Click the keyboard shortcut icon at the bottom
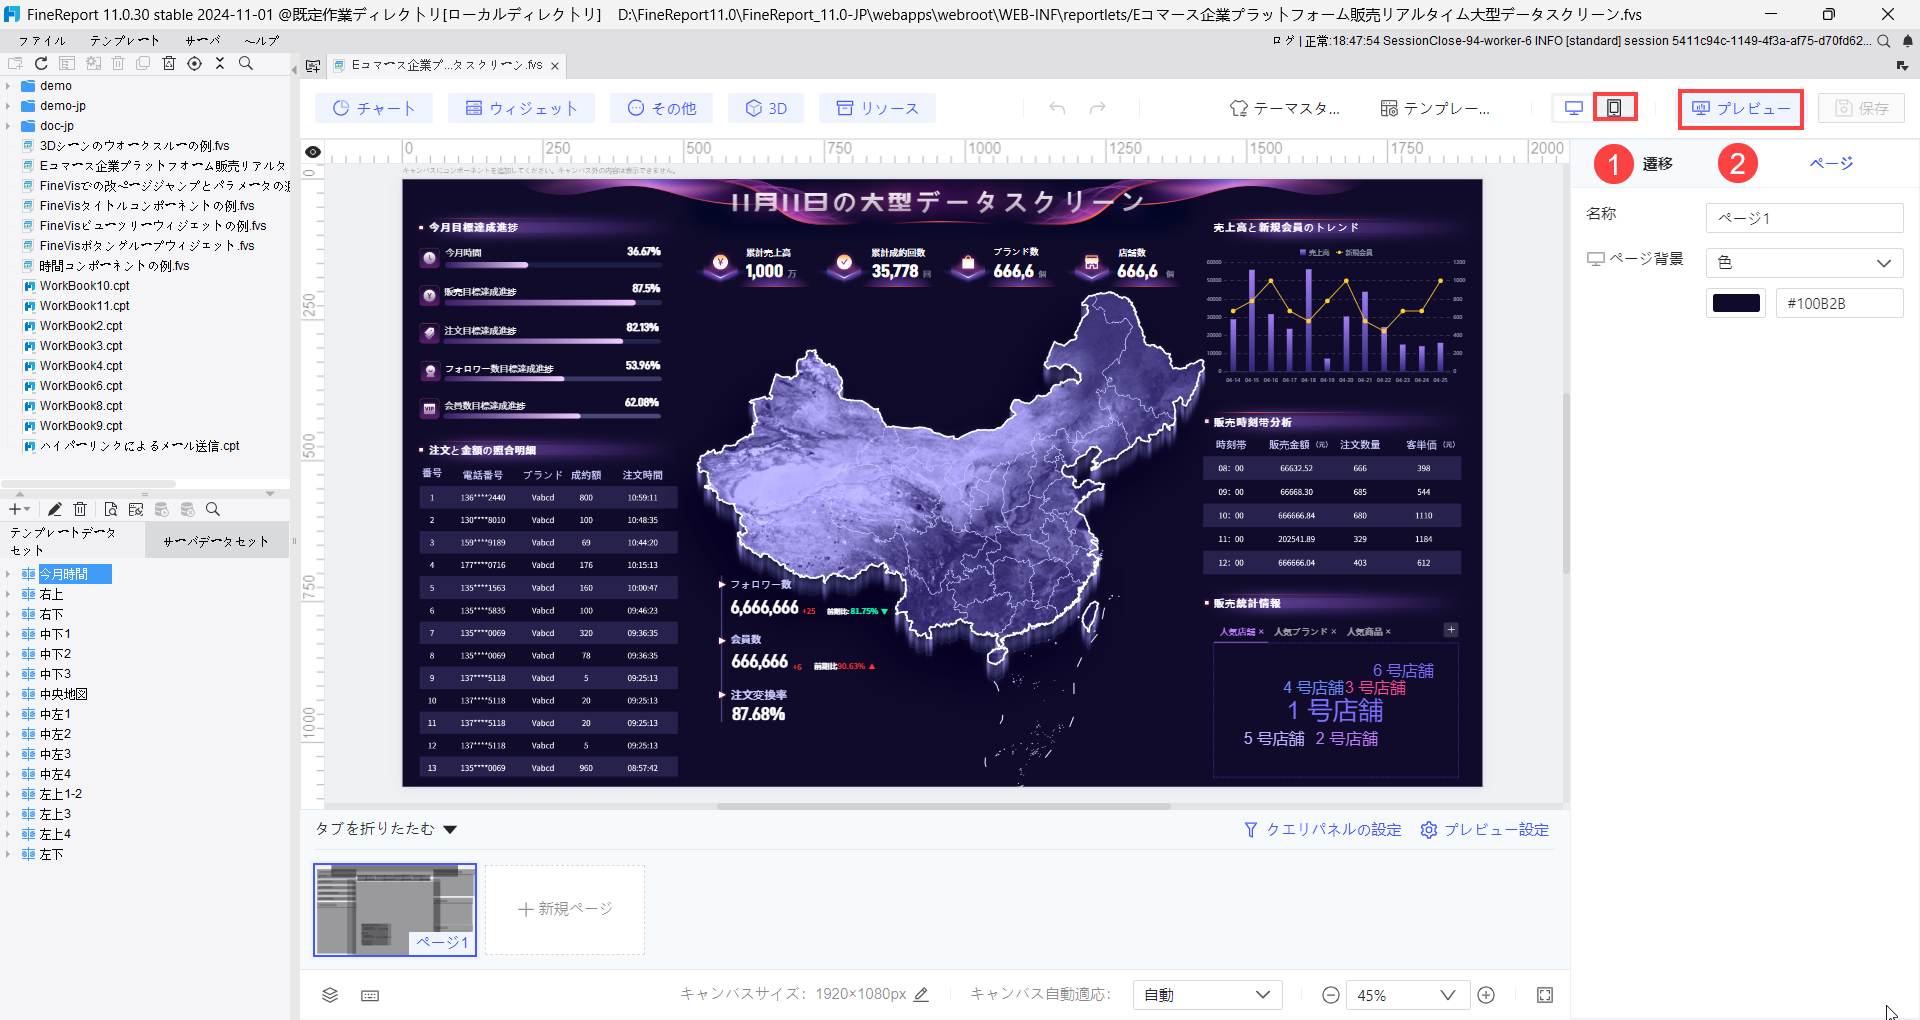 [x=370, y=995]
